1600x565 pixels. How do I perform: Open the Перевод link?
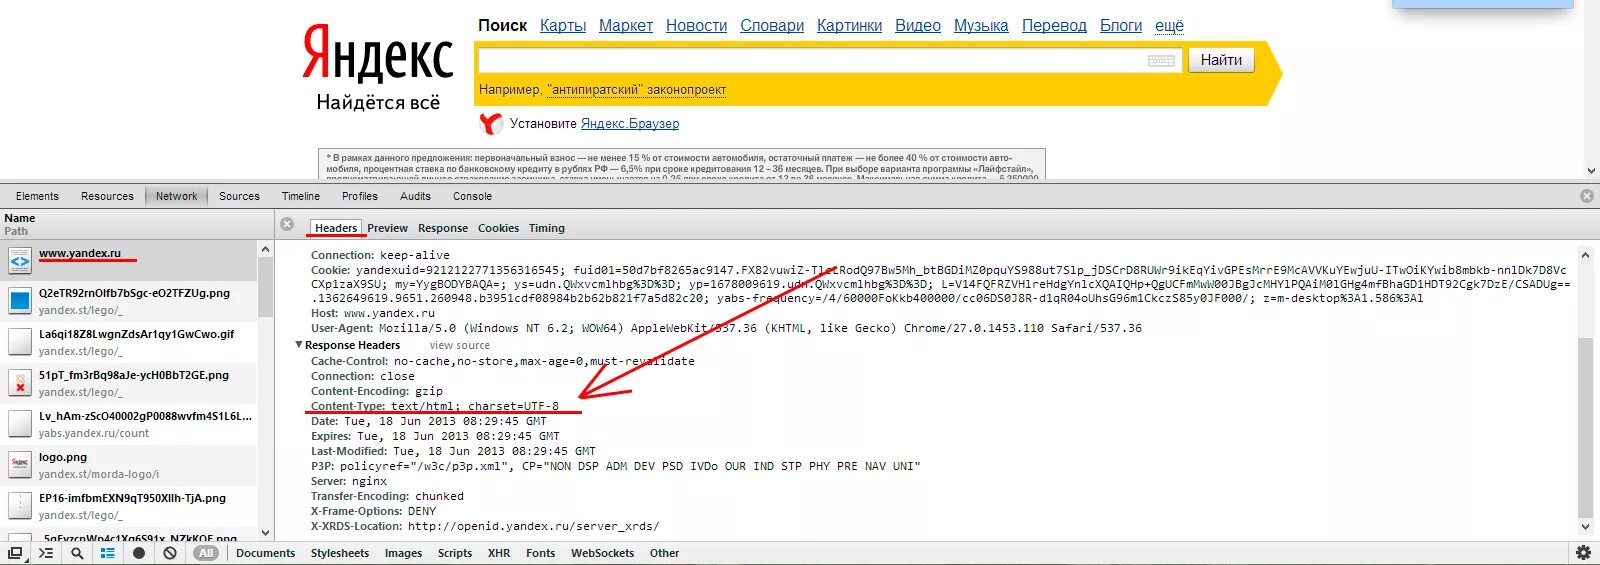(1054, 26)
